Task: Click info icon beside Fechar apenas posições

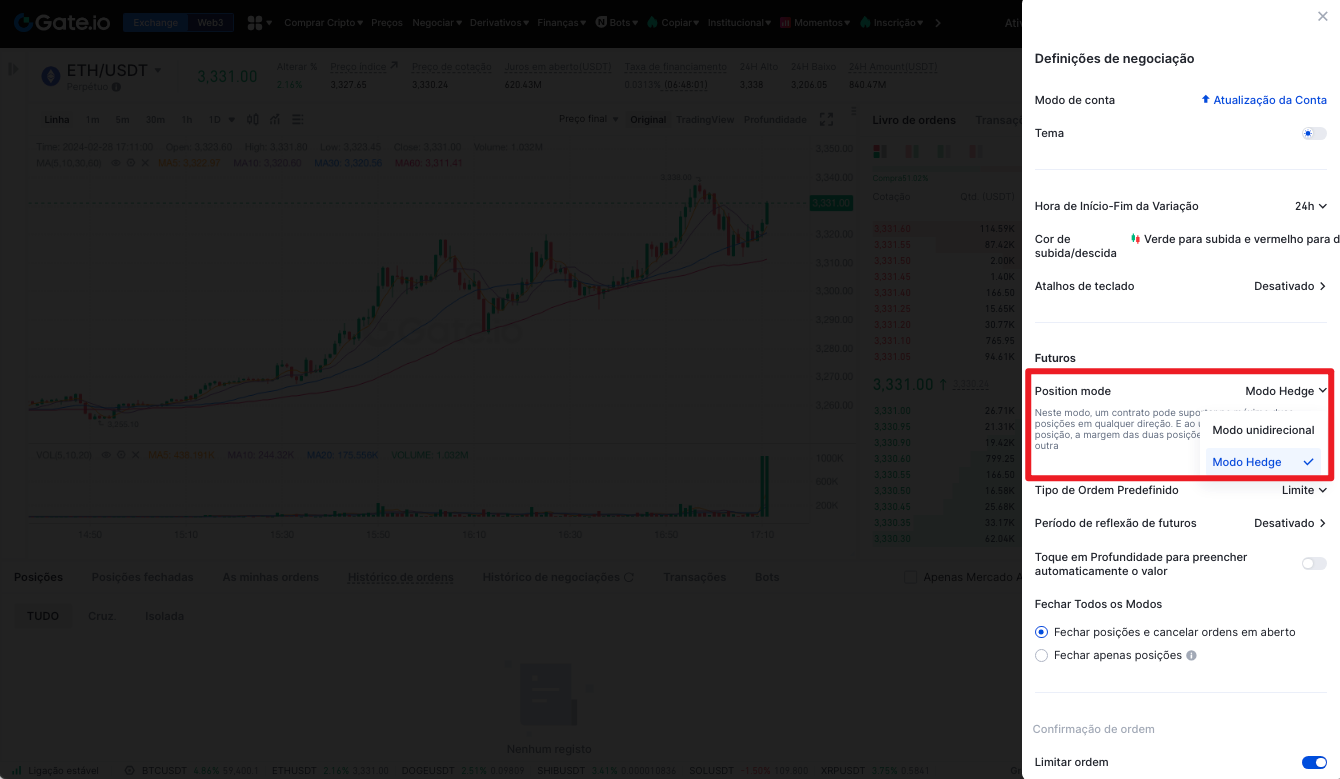Action: point(1191,656)
